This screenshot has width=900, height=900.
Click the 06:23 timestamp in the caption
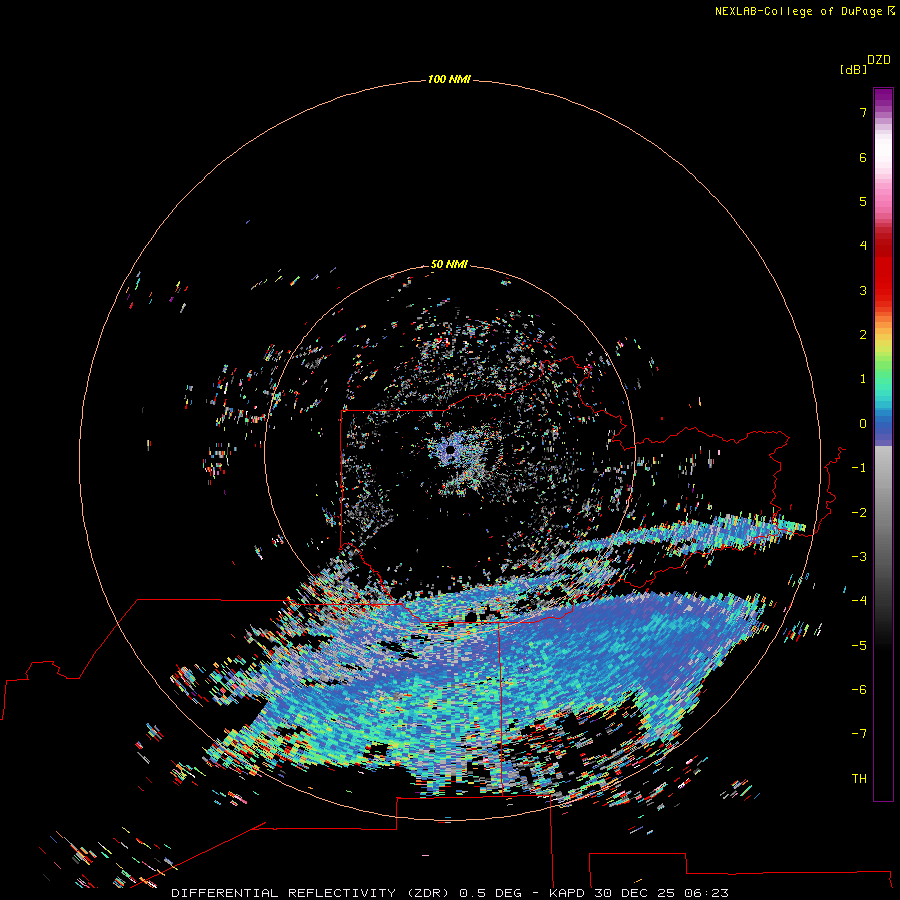[707, 893]
